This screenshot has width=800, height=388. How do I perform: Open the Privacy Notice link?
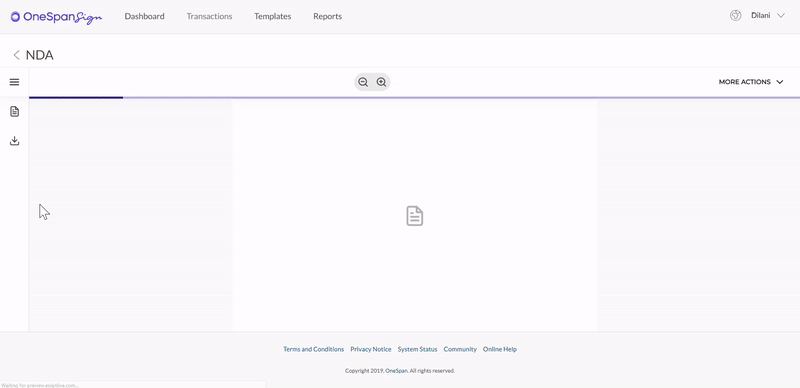coord(371,349)
